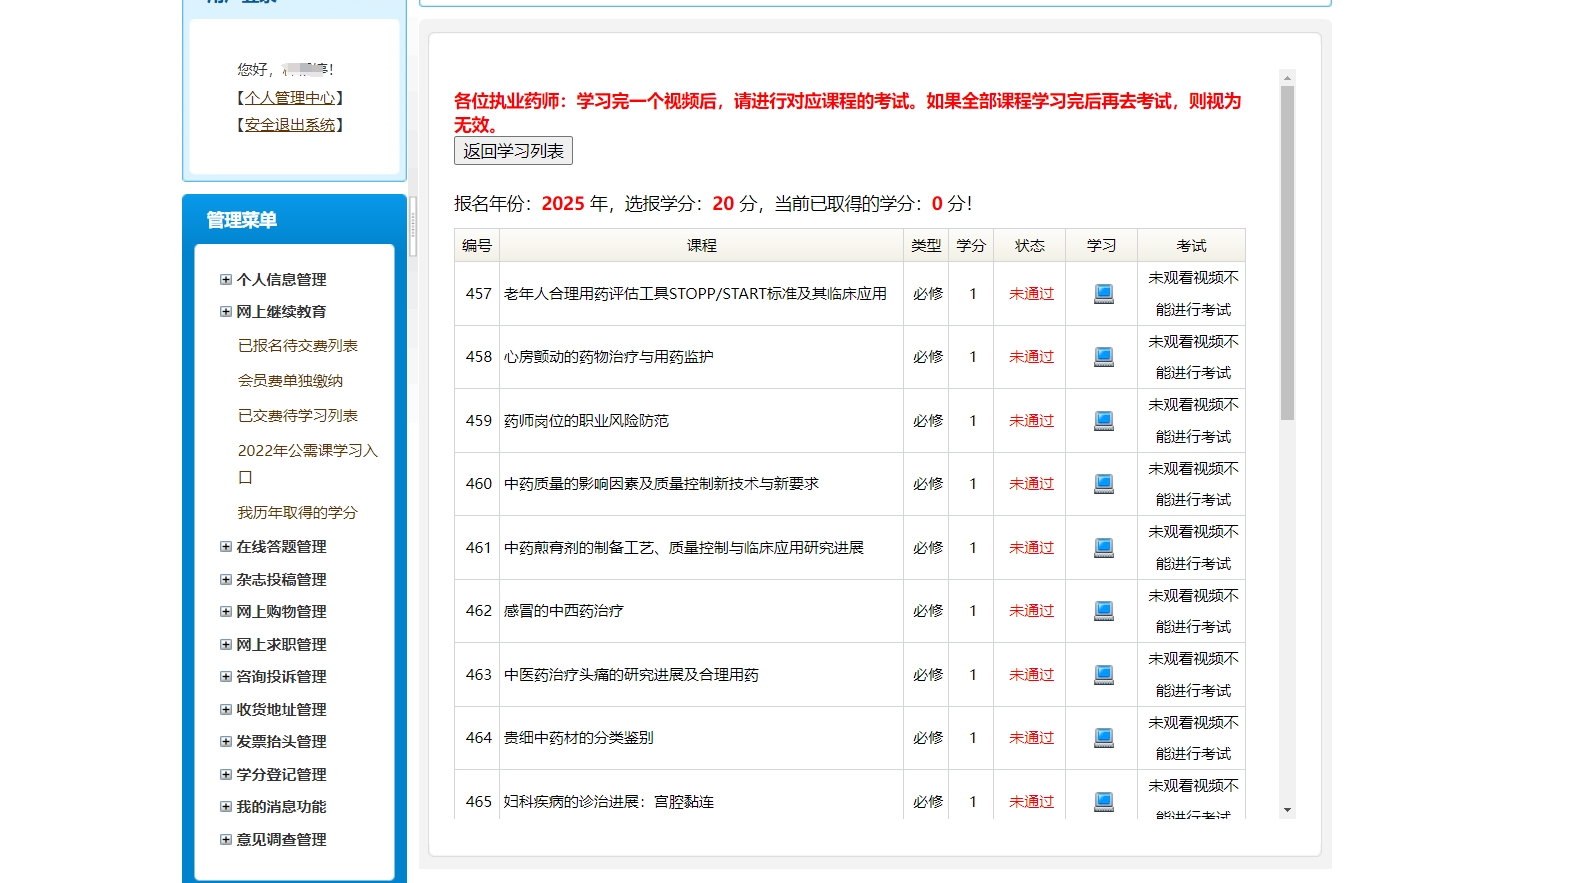This screenshot has width=1576, height=883.
Task: Select 我历年取得的学分 menu item
Action: [297, 513]
